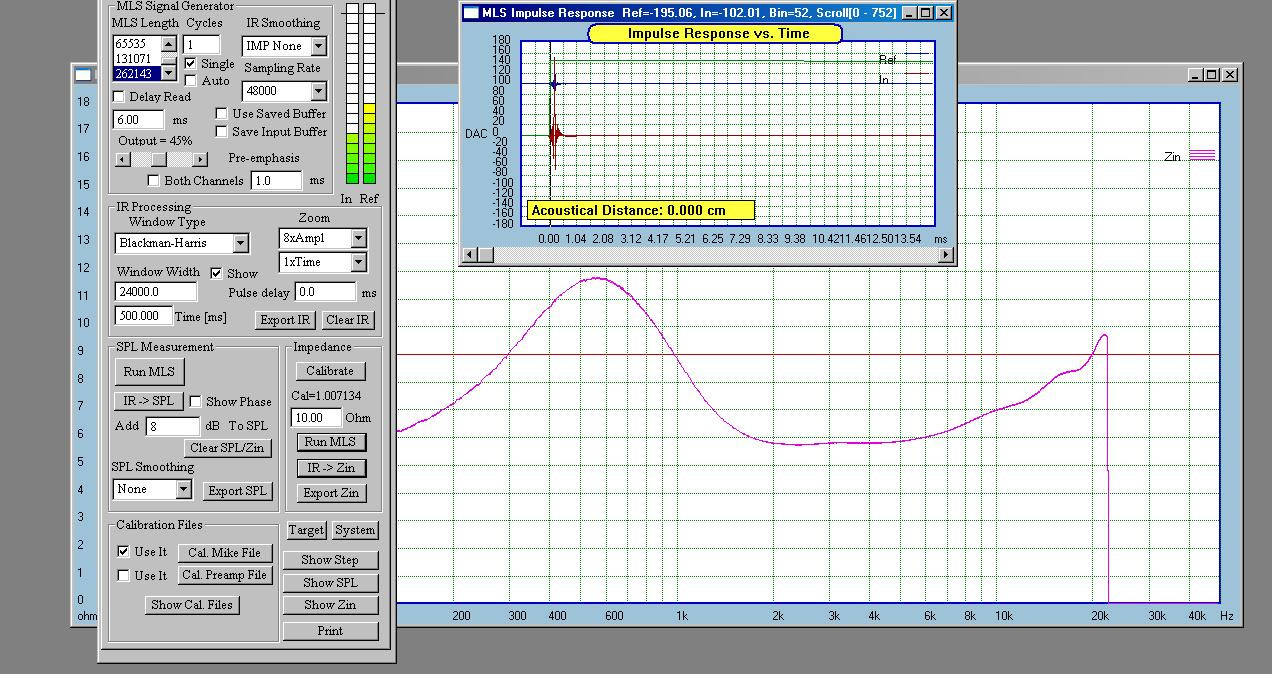Click the Print button
Image resolution: width=1272 pixels, height=674 pixels.
pyautogui.click(x=330, y=631)
